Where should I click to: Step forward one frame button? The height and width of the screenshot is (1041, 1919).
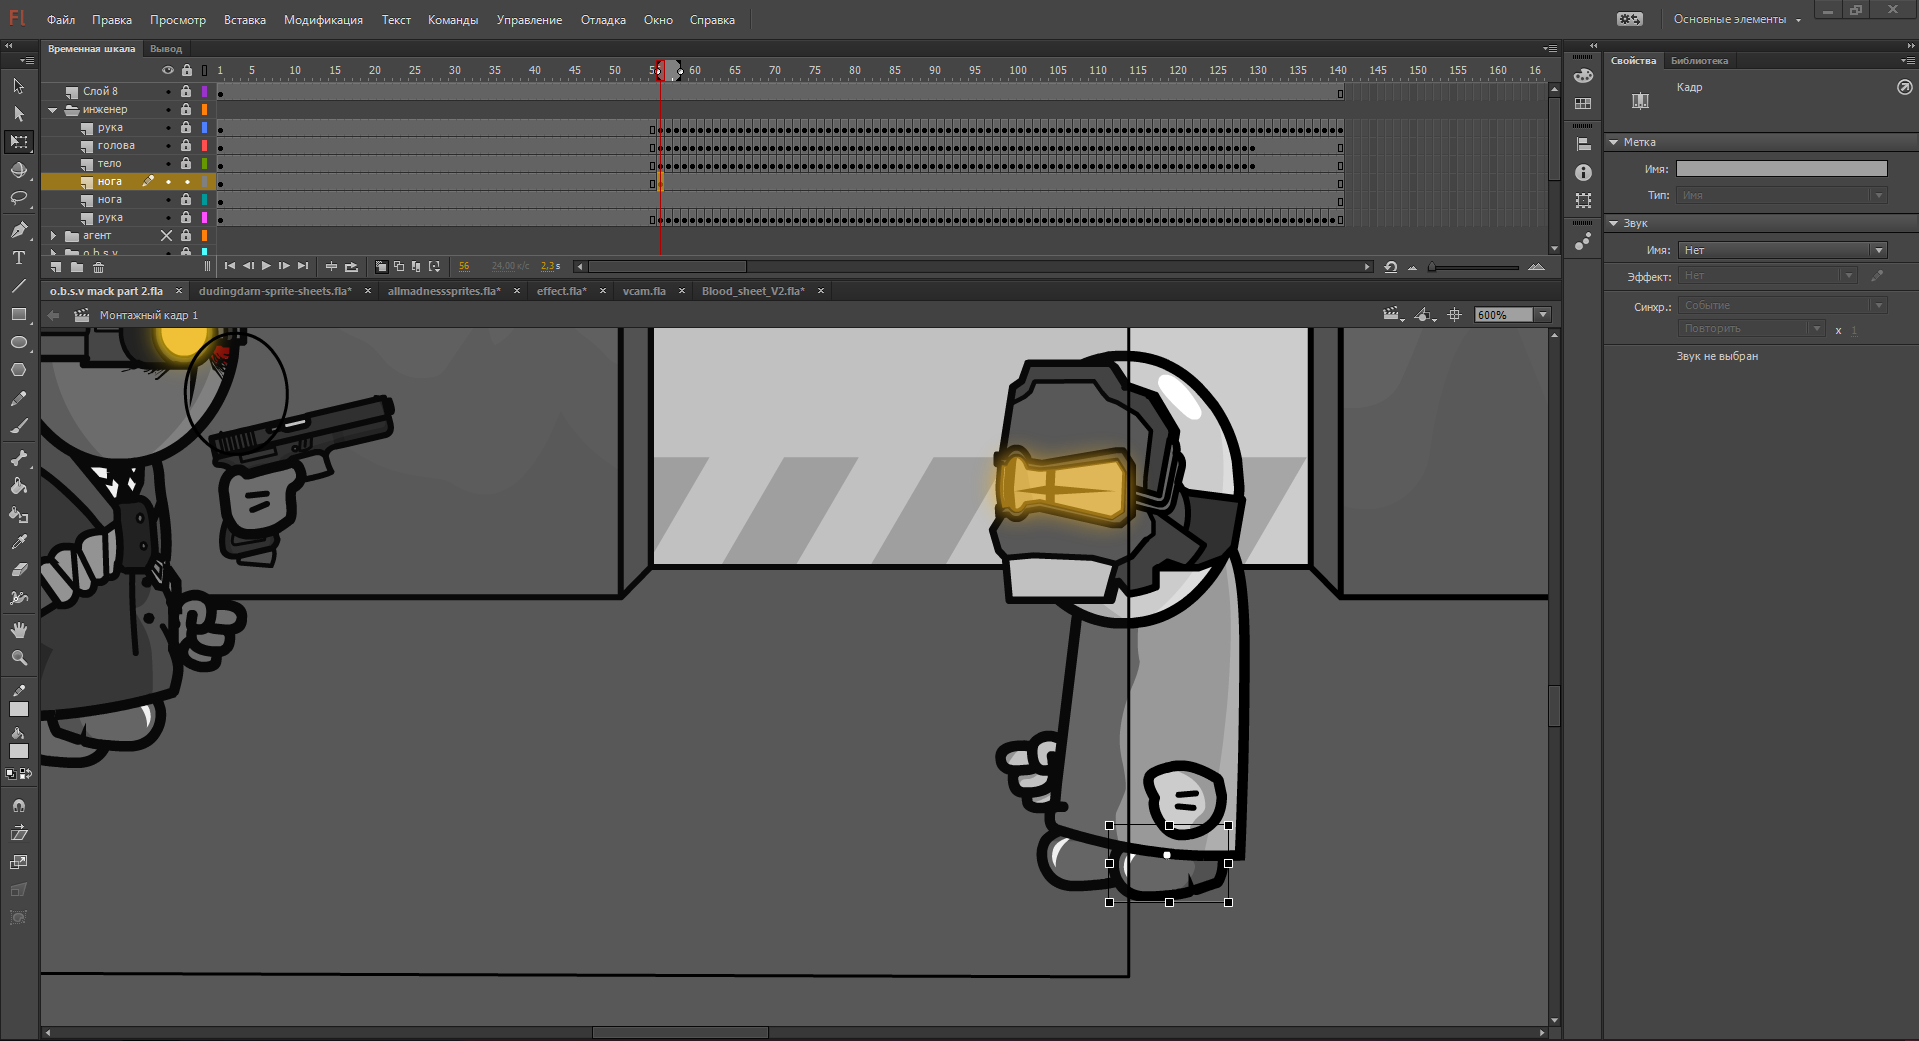click(284, 266)
